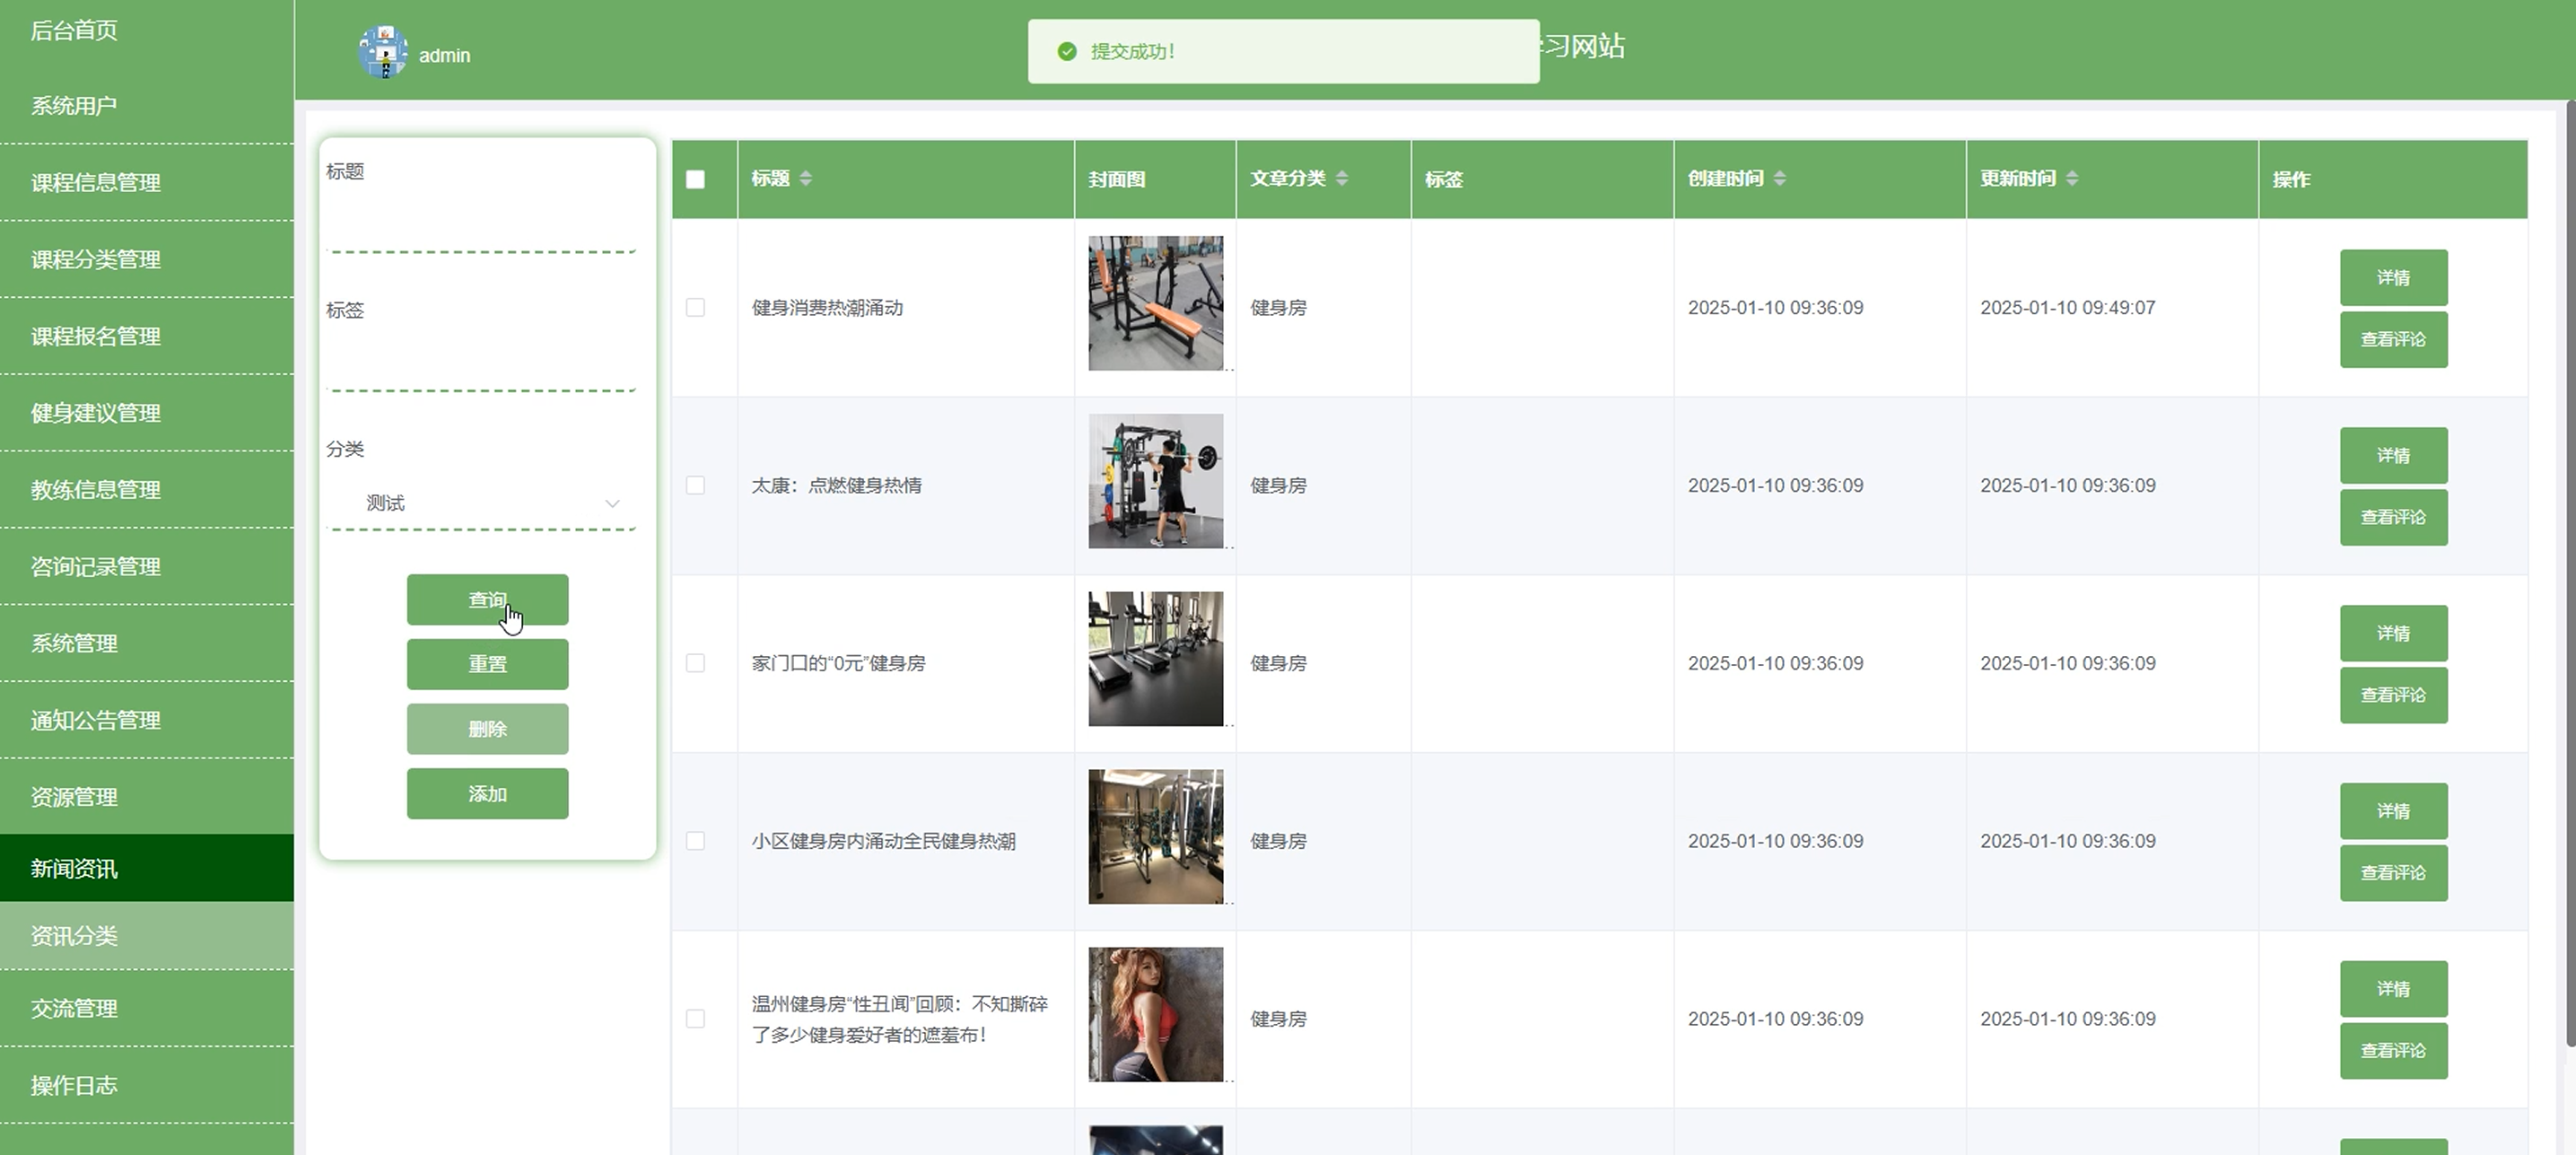Viewport: 2576px width, 1155px height.
Task: Sort by 创建时间 column arrows
Action: click(1779, 178)
